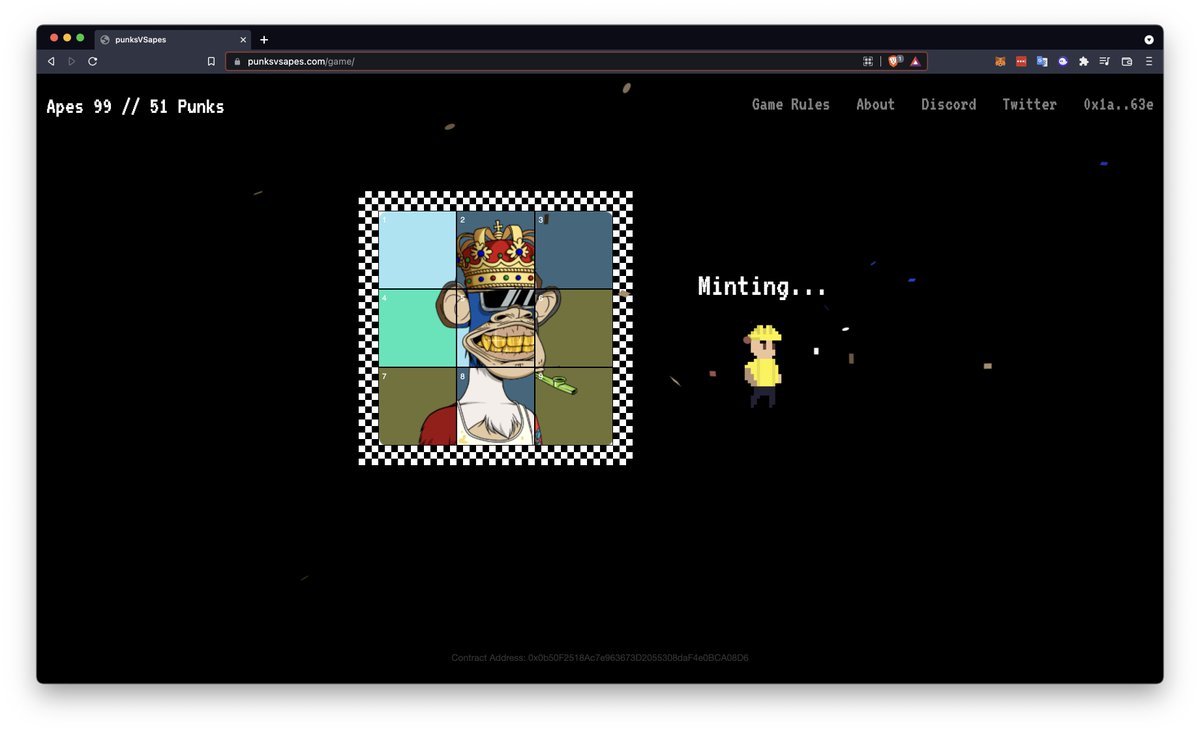Click the red password manager extension icon

1021,61
